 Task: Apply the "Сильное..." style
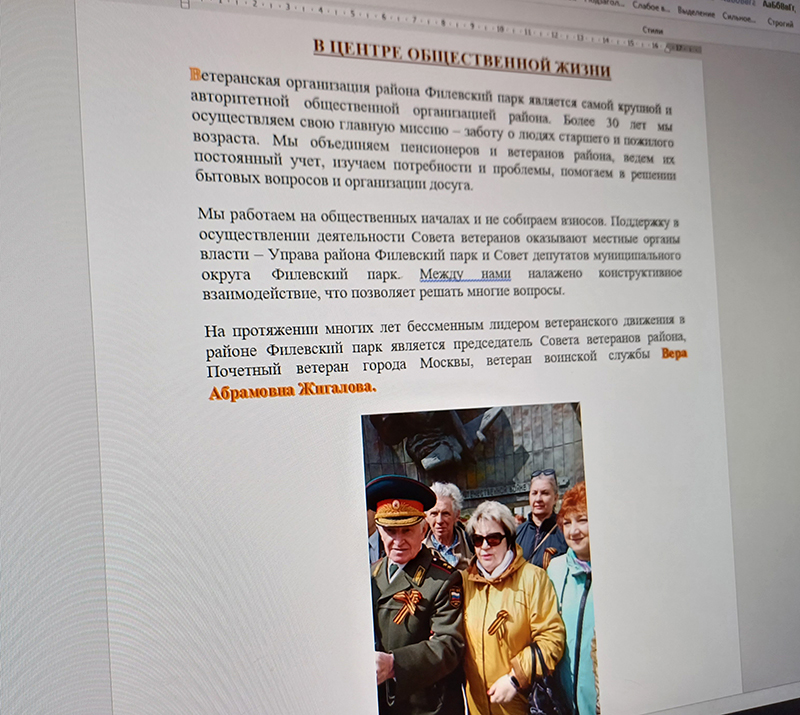pos(739,17)
